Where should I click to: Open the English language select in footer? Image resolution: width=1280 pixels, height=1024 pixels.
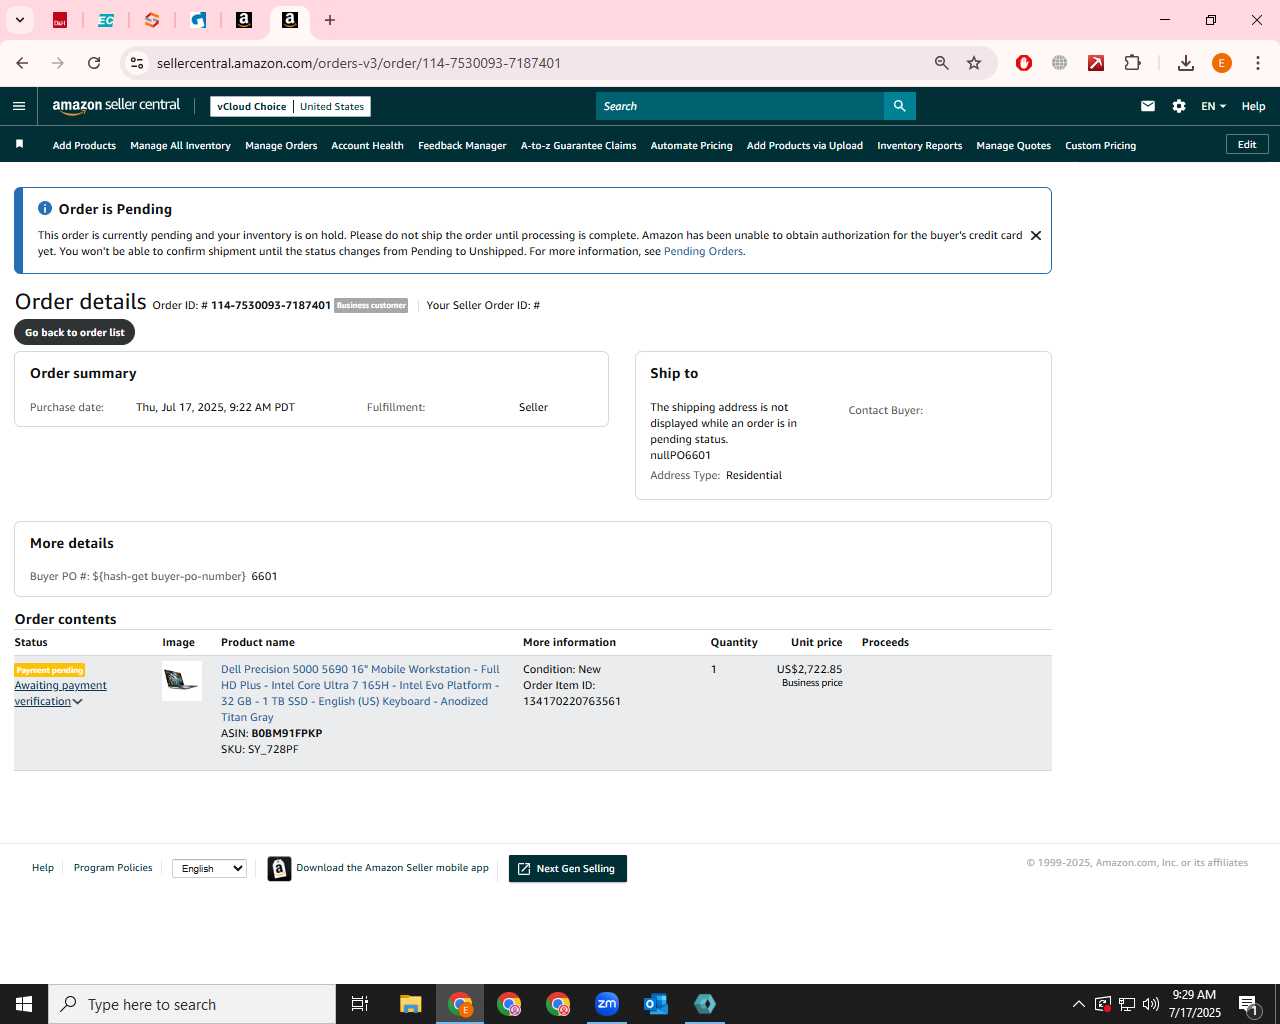tap(209, 869)
